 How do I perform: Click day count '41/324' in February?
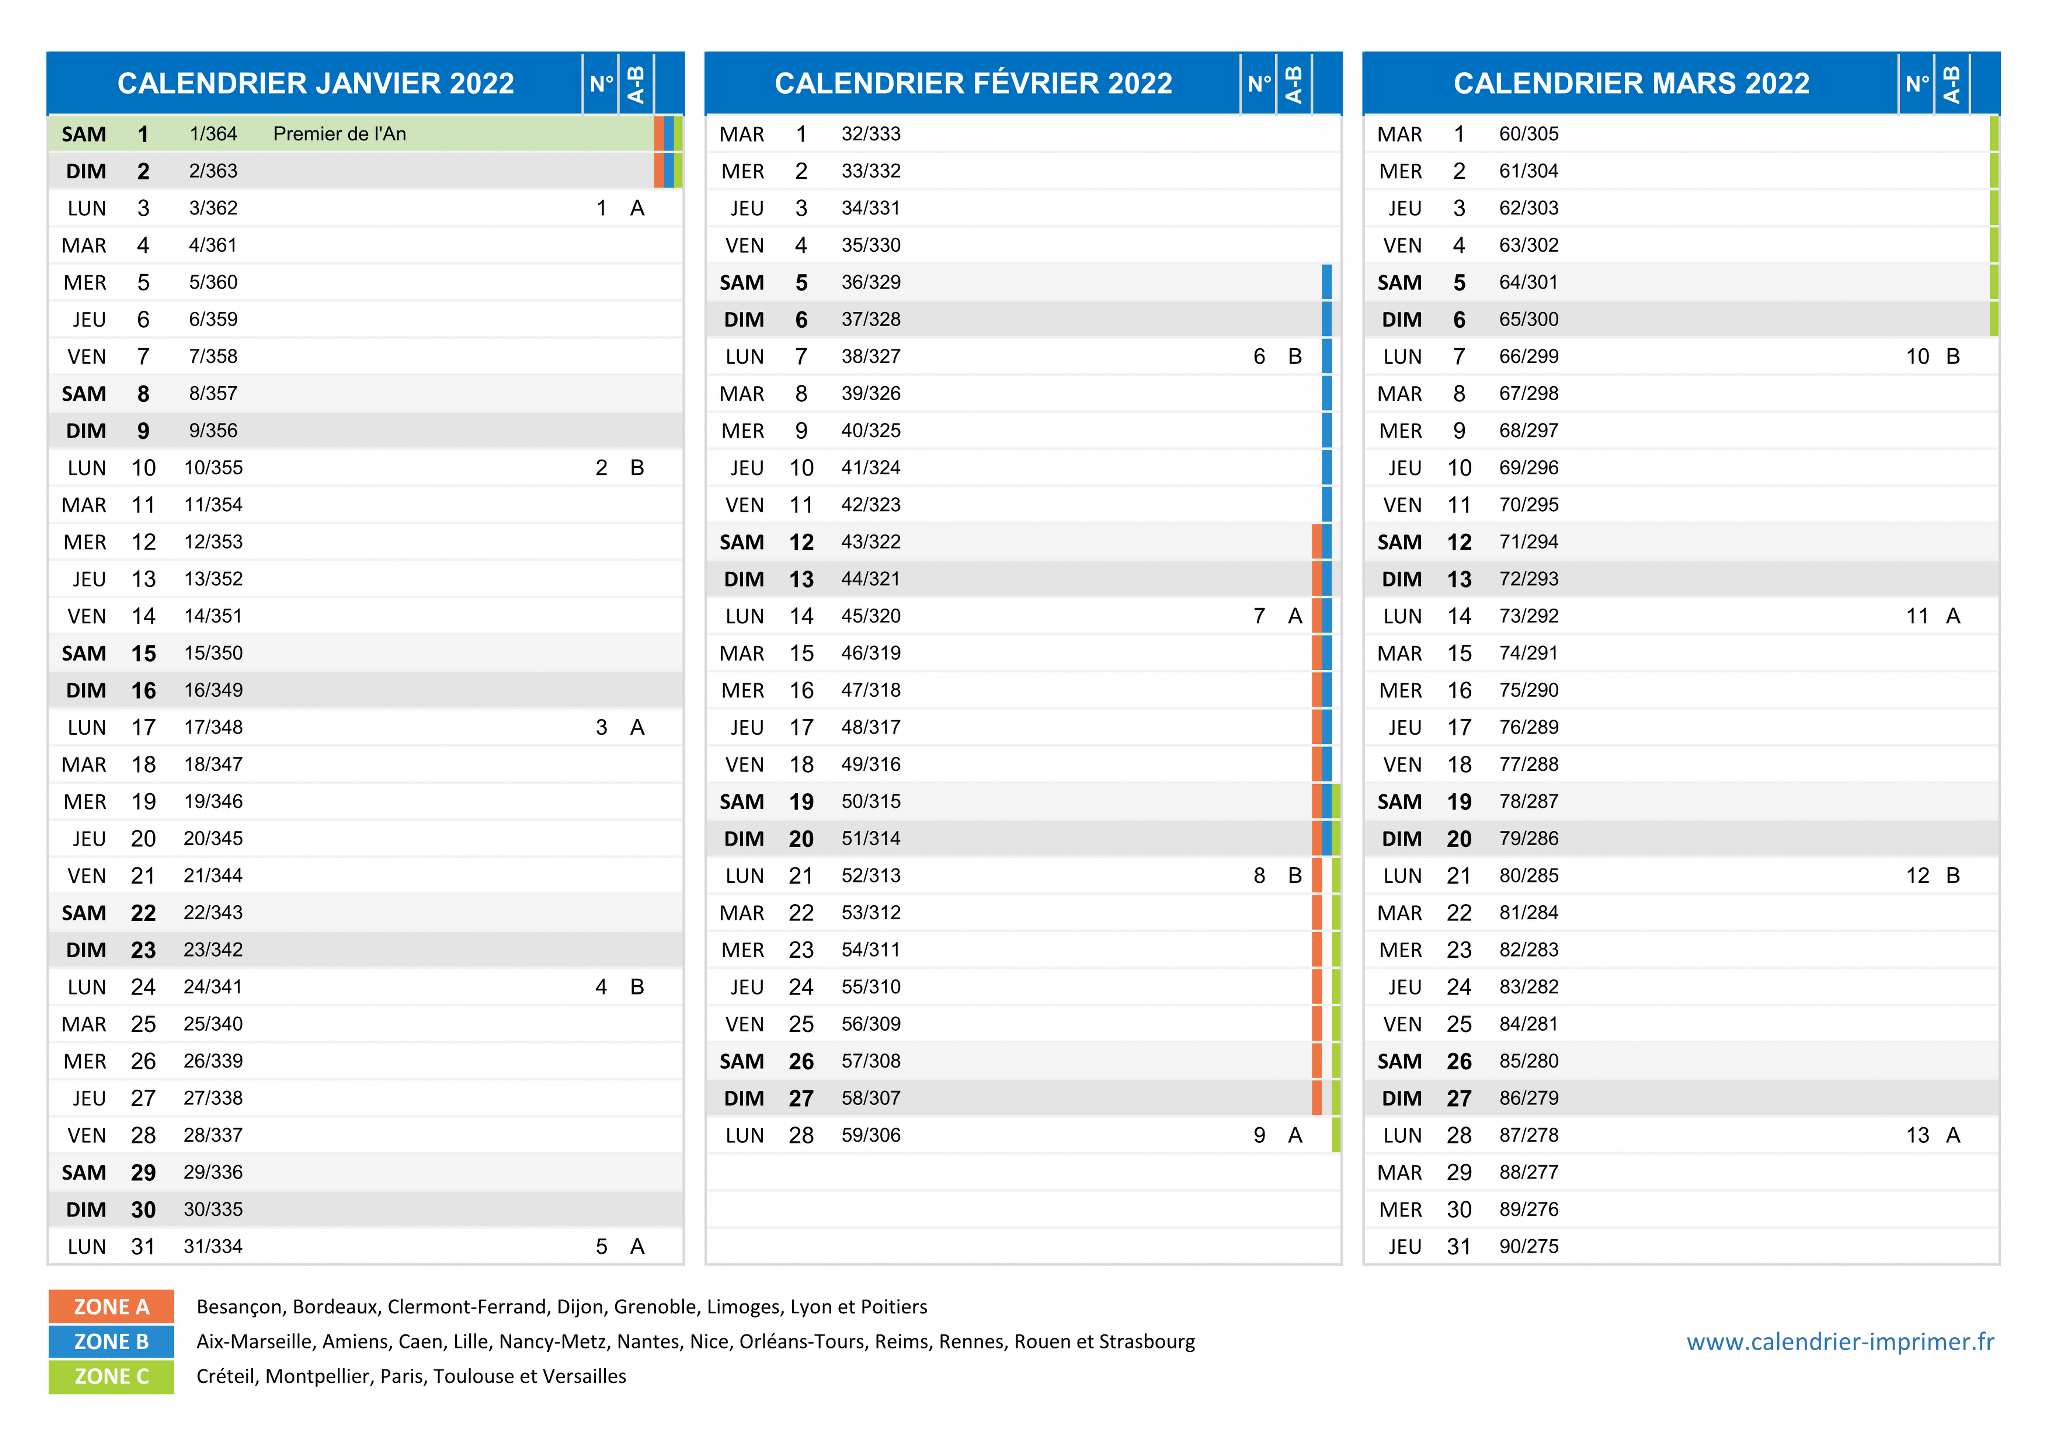coord(871,467)
